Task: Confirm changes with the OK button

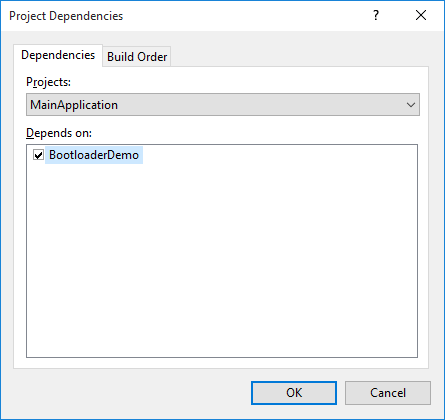Action: tap(294, 393)
